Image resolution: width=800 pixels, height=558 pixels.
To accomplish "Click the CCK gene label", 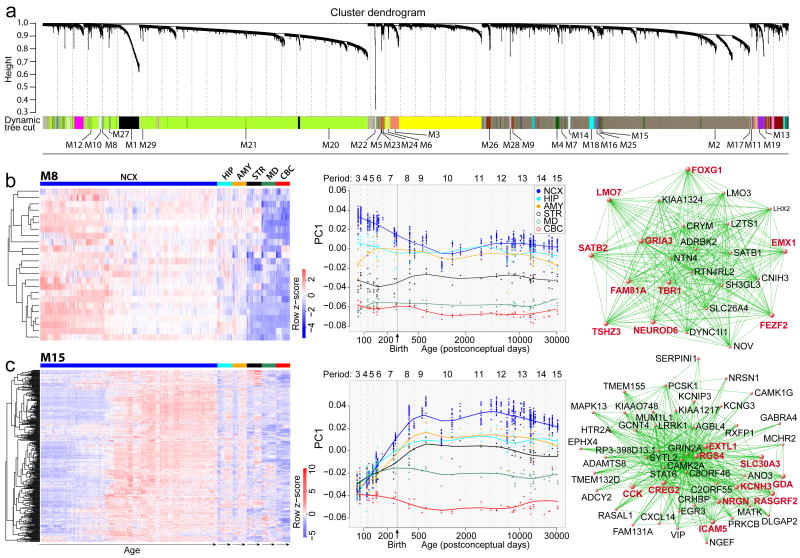I will point(633,494).
